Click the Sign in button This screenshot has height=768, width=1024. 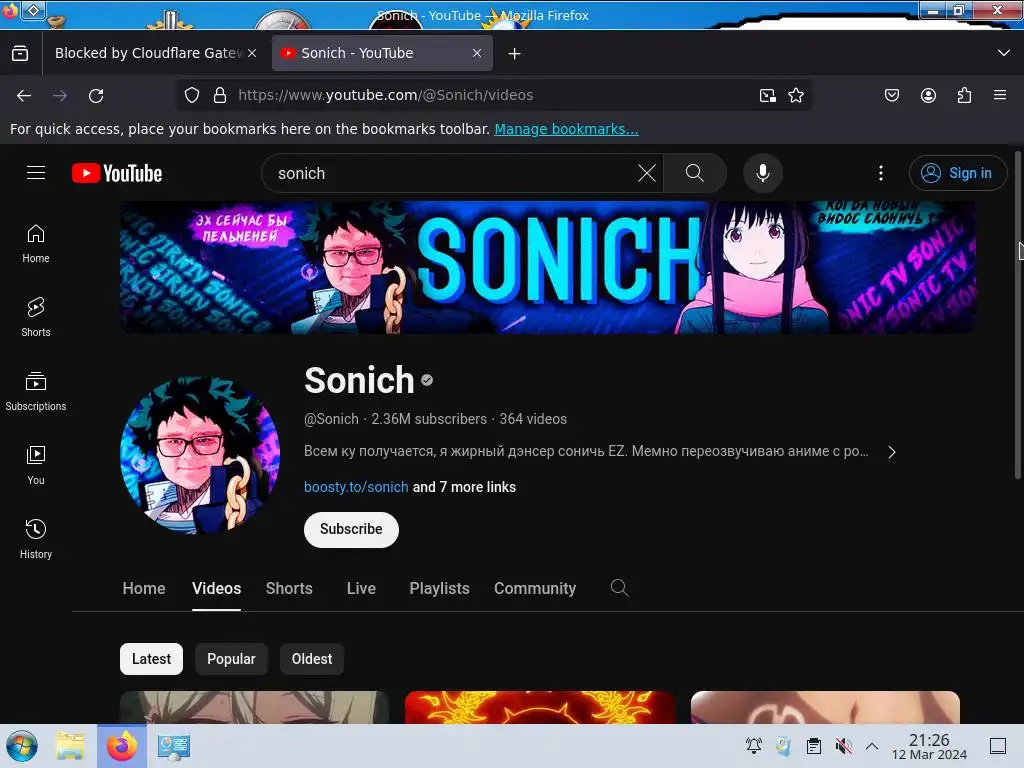pos(957,173)
